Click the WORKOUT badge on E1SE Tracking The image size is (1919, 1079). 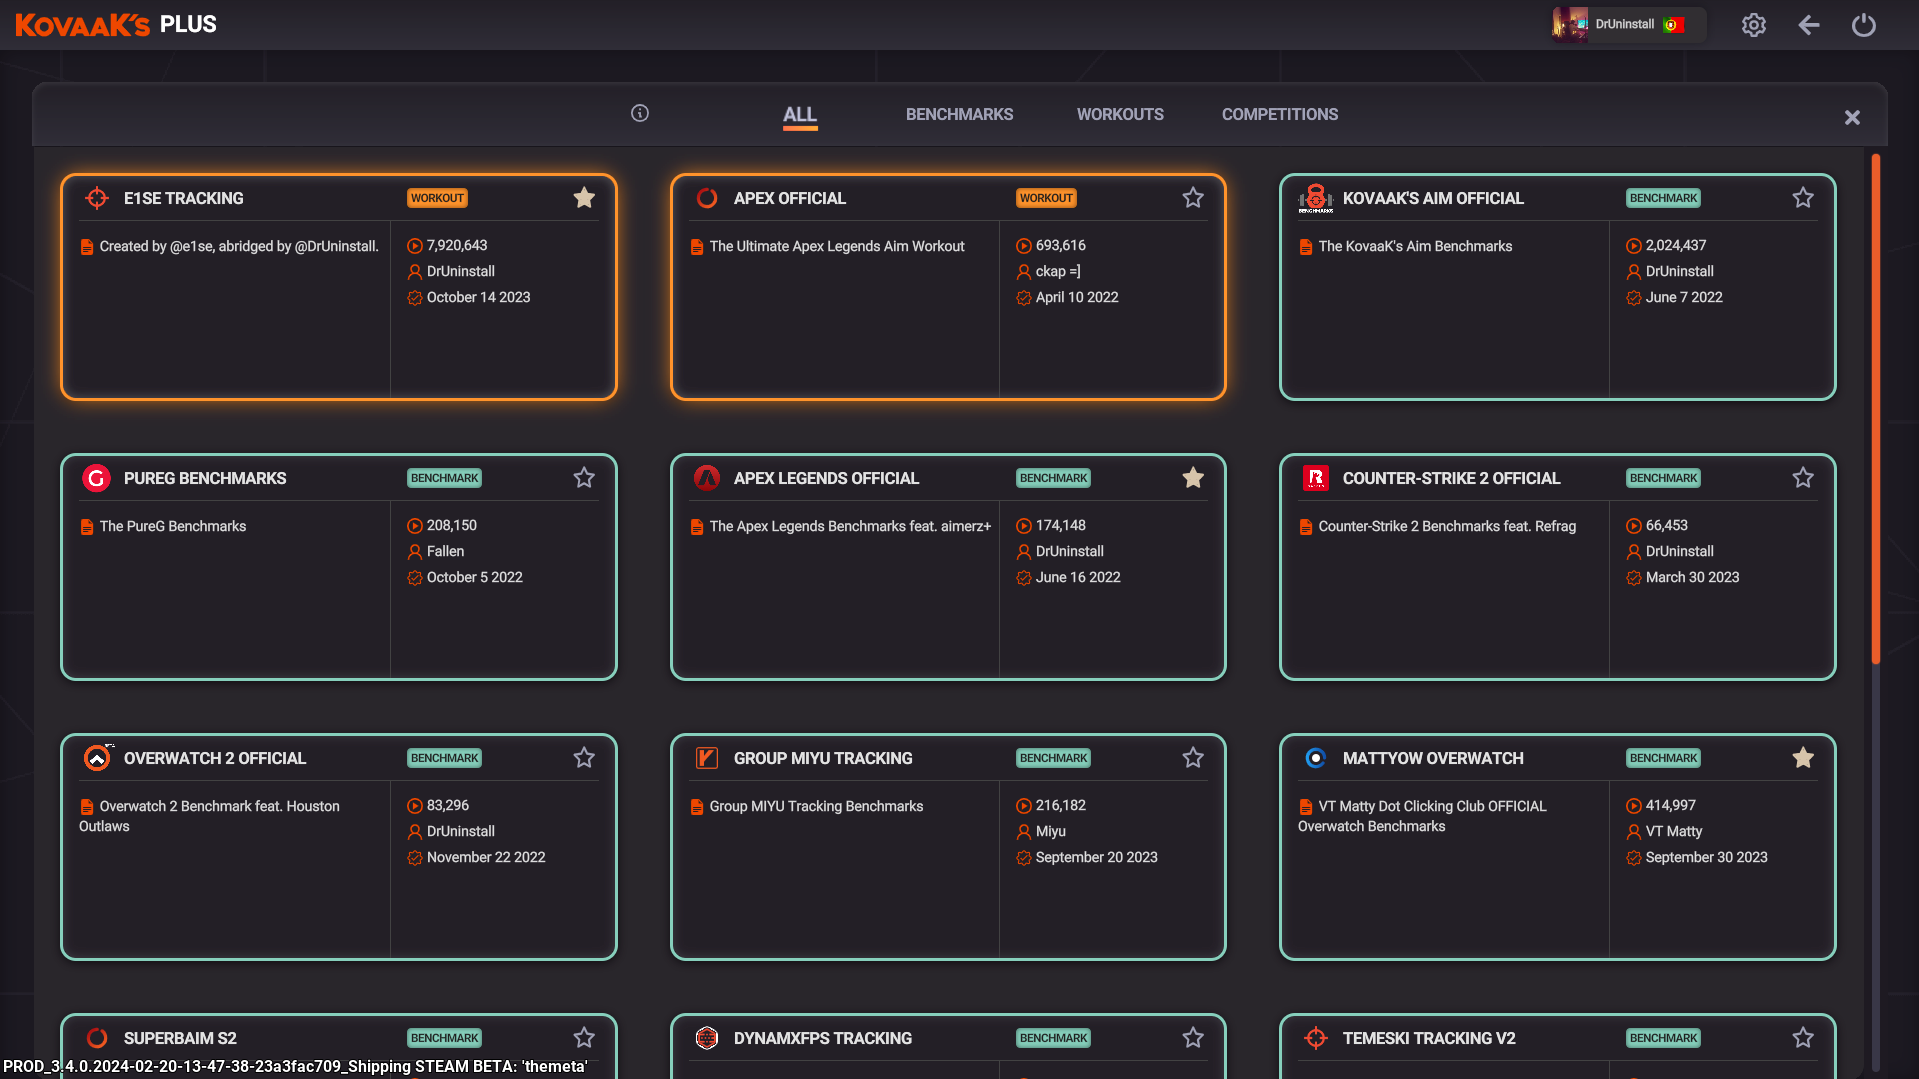tap(437, 198)
